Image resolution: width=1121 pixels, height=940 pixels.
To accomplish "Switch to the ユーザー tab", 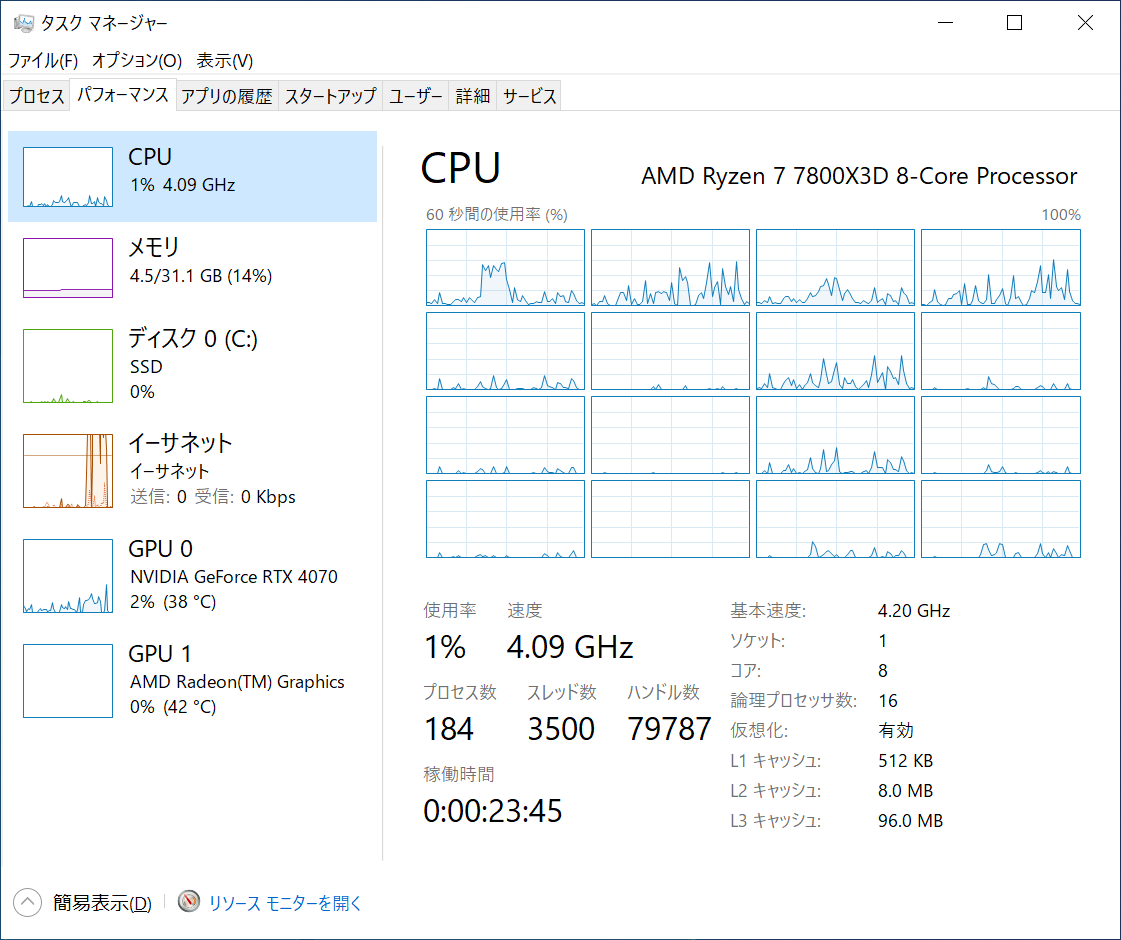I will pyautogui.click(x=415, y=97).
